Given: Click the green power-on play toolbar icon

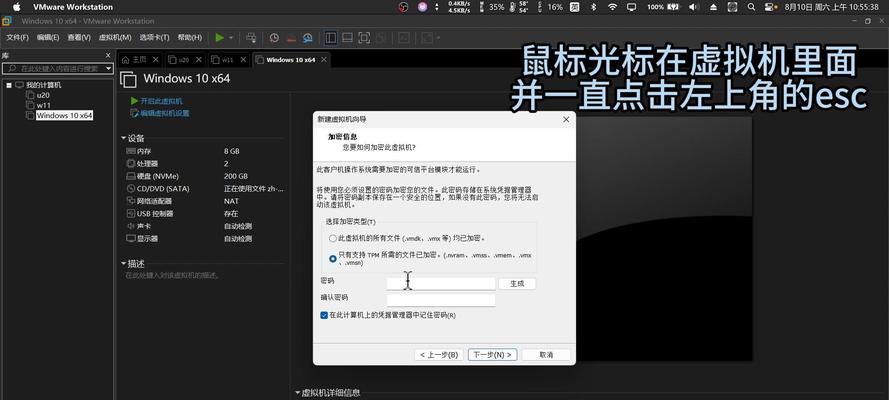Looking at the screenshot, I should (x=219, y=37).
